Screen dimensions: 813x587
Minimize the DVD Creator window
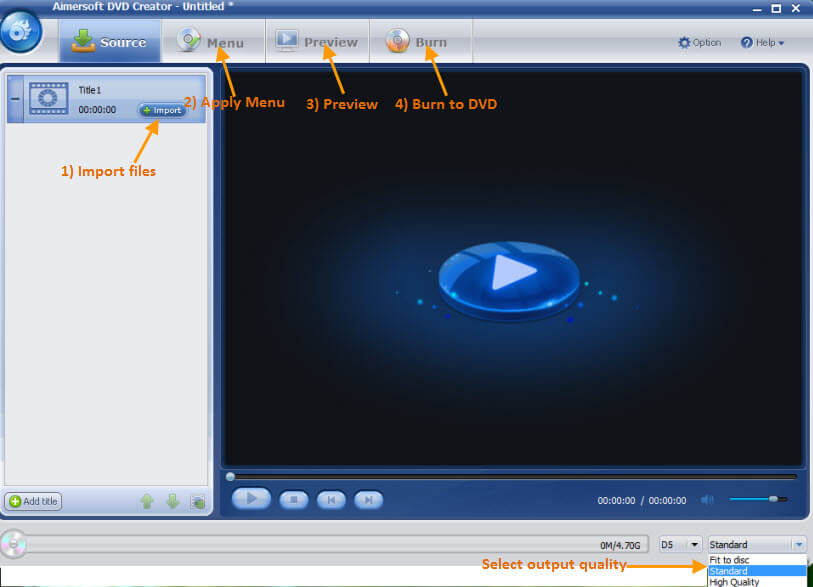[757, 9]
